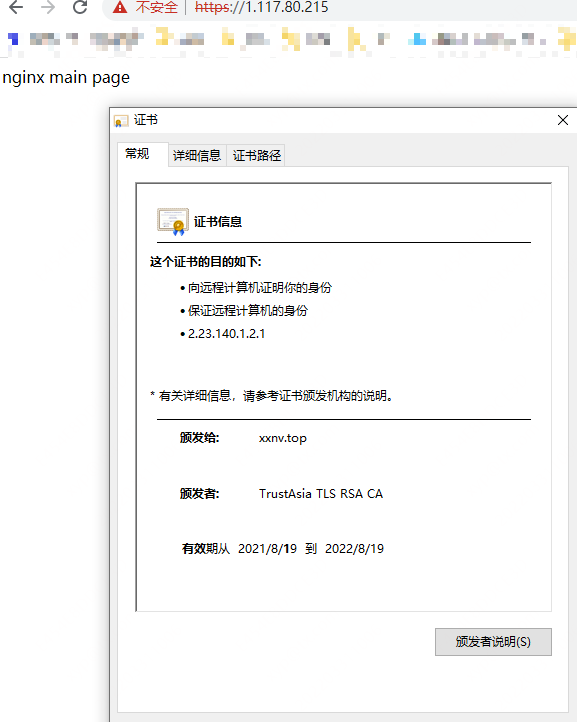Go back with the browser back arrow
The image size is (577, 722).
(16, 7)
